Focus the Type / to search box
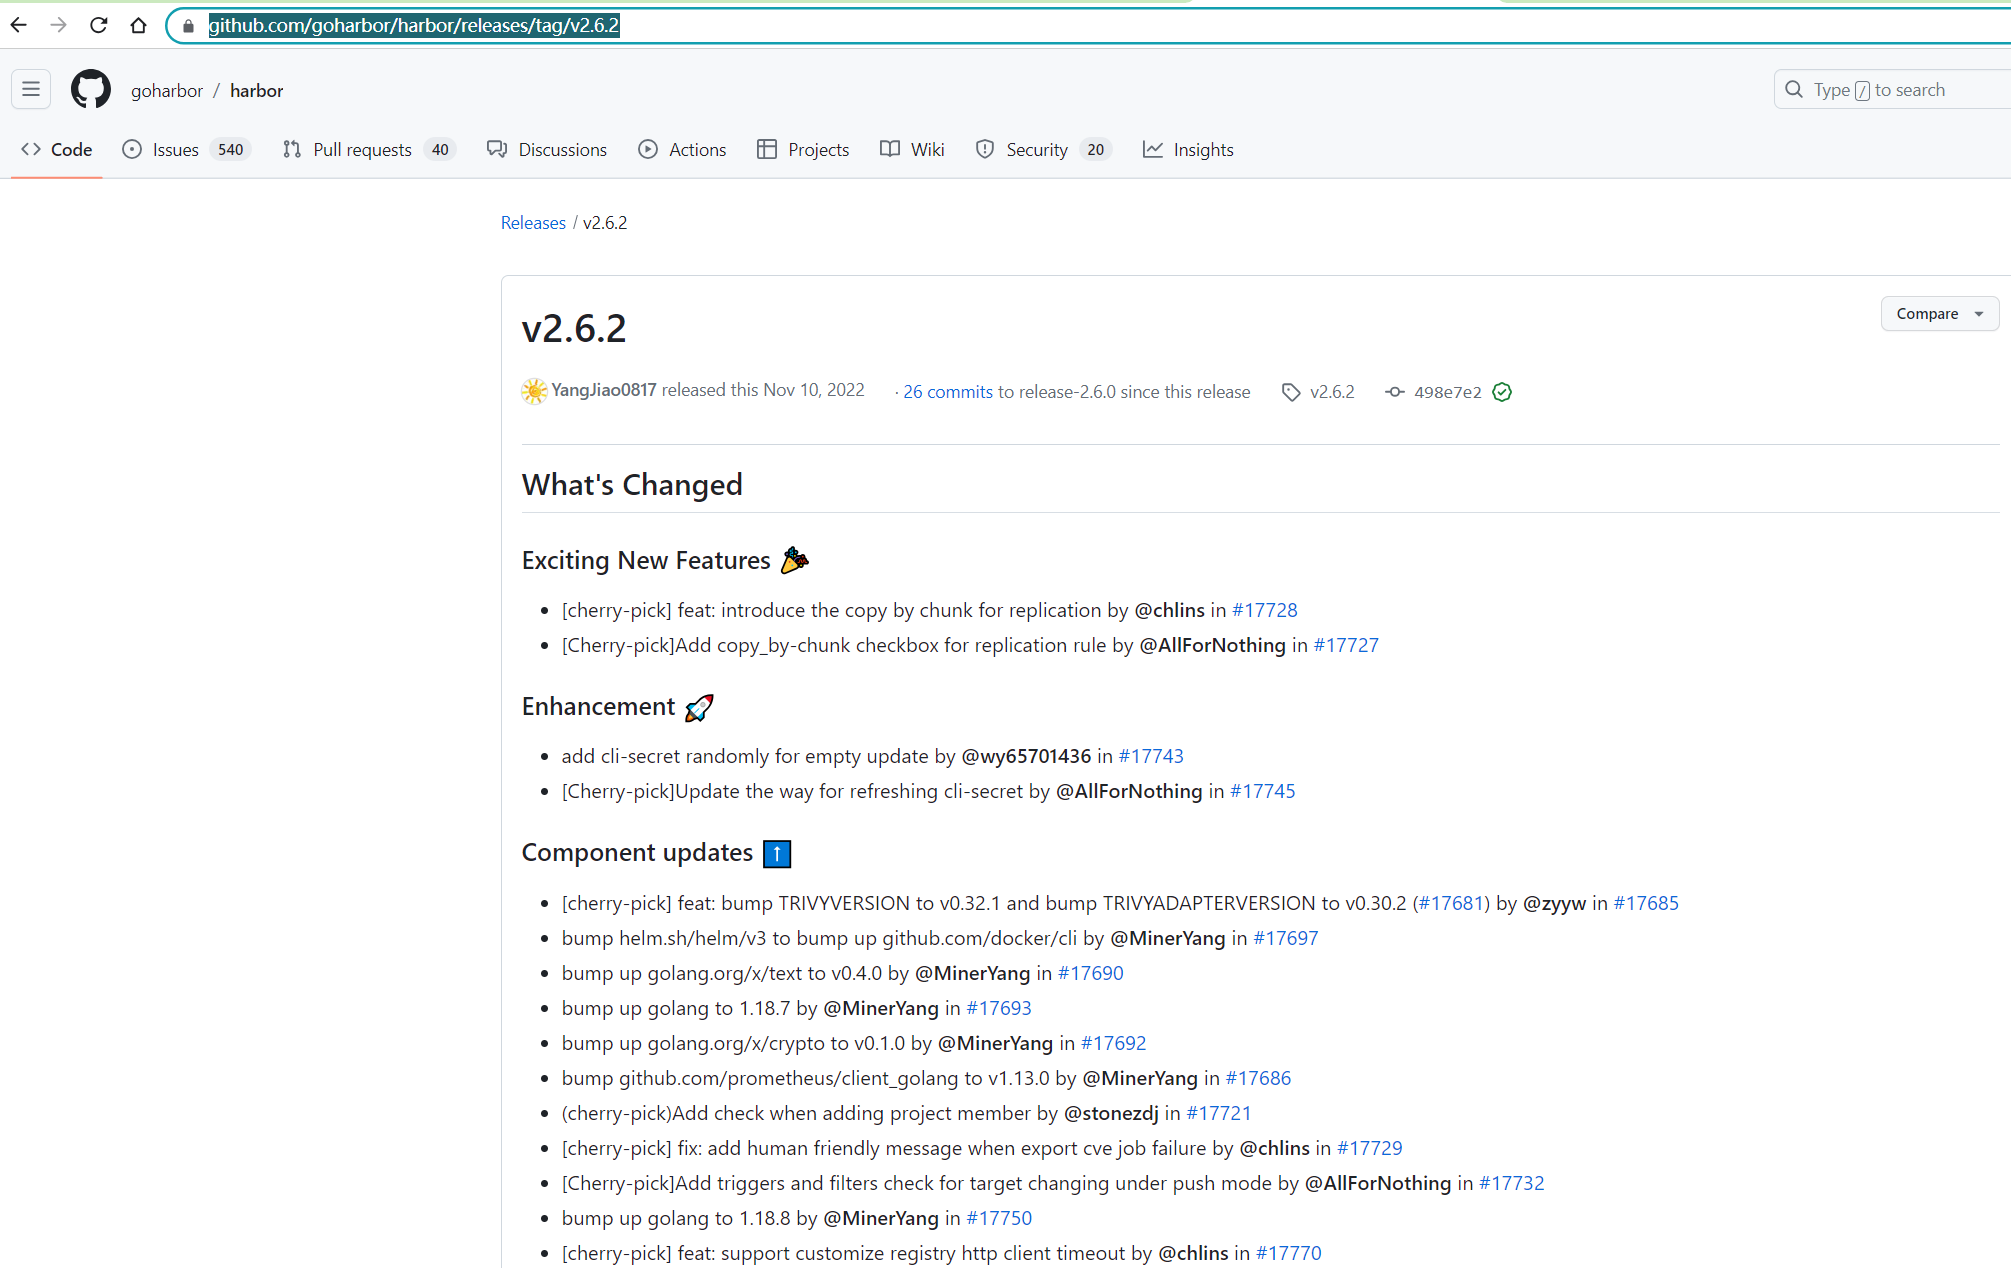Image resolution: width=2011 pixels, height=1268 pixels. pyautogui.click(x=1892, y=90)
